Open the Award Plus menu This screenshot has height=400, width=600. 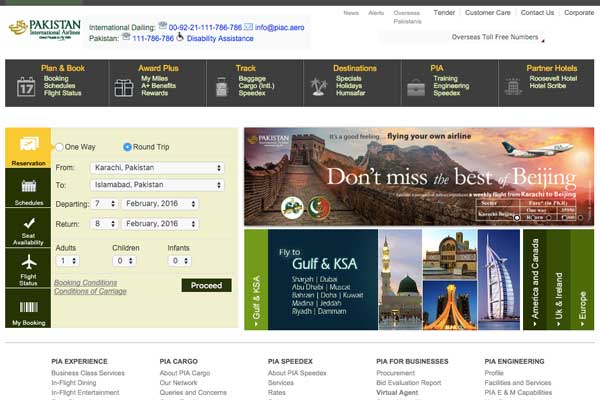pos(158,68)
